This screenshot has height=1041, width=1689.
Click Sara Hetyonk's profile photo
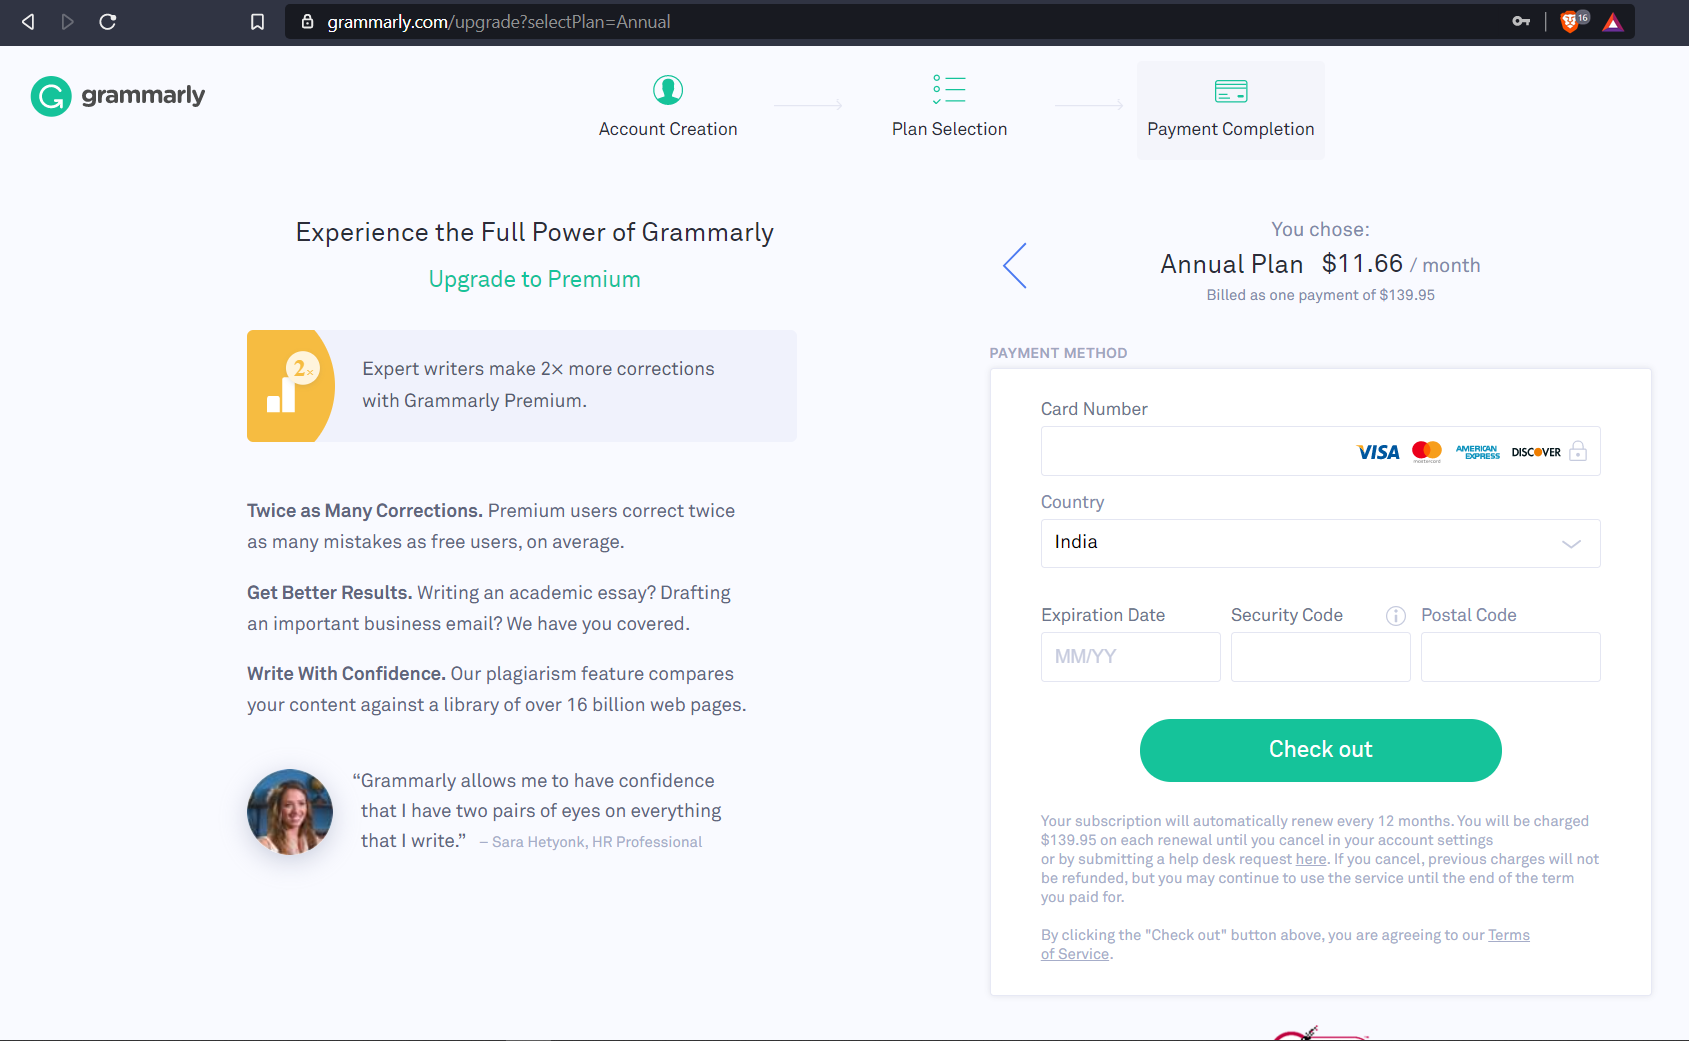[290, 812]
